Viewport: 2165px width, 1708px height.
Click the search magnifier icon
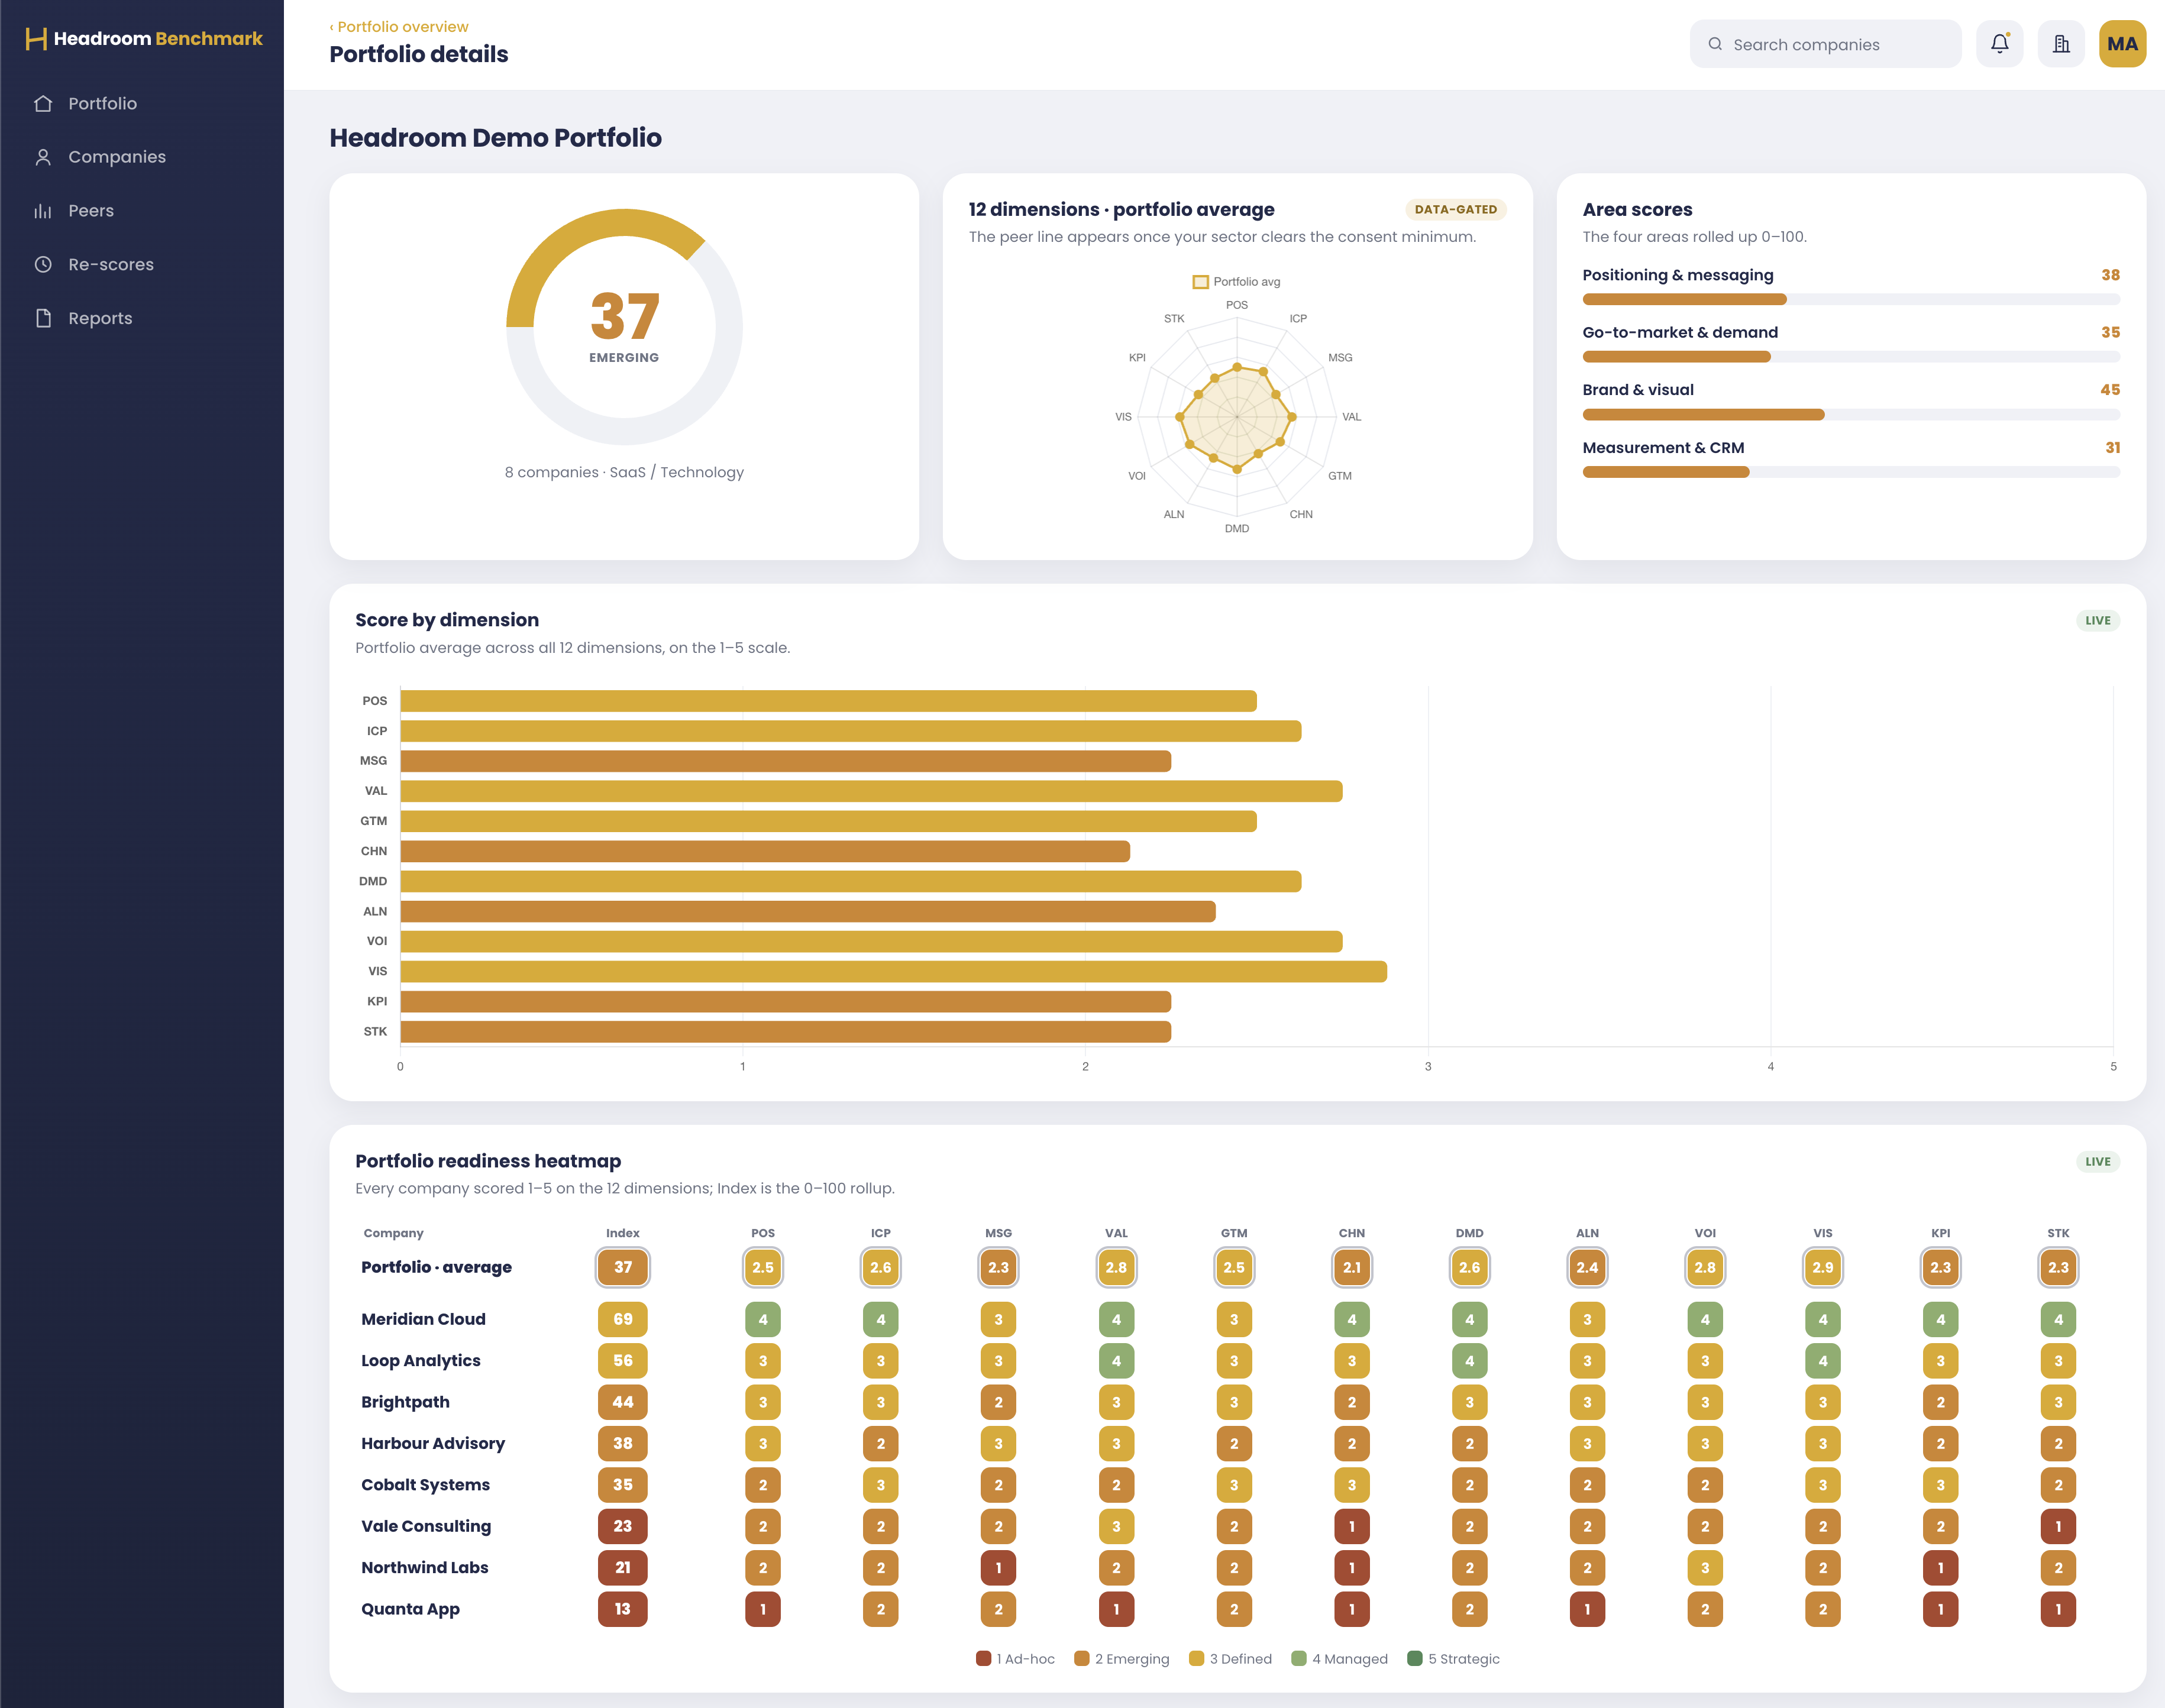[x=1715, y=44]
